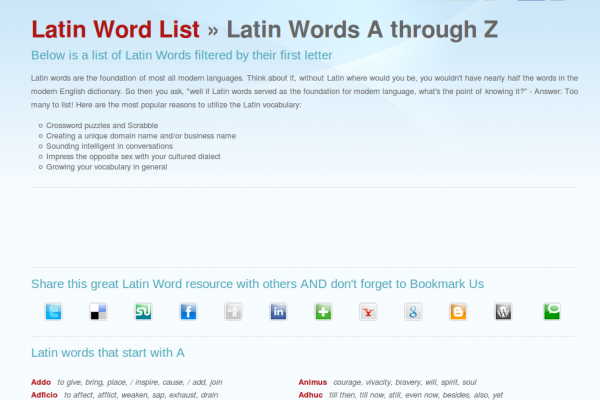Image resolution: width=600 pixels, height=400 pixels.
Task: Click the "Latin Words A through Z" heading
Action: (x=362, y=29)
